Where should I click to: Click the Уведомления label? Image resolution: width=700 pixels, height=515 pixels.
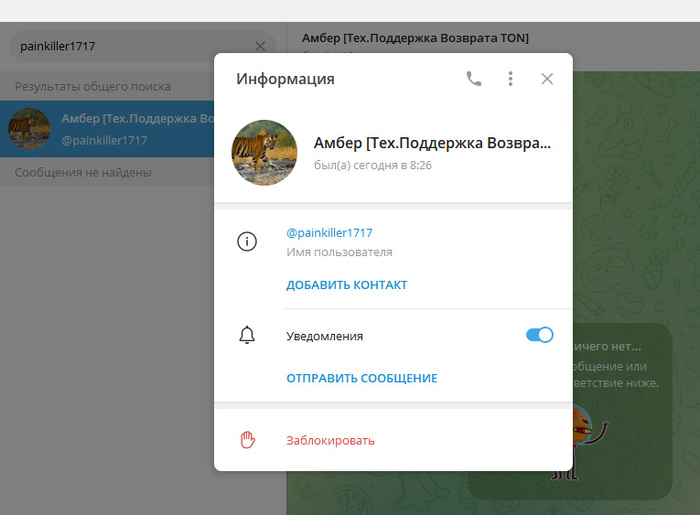325,336
